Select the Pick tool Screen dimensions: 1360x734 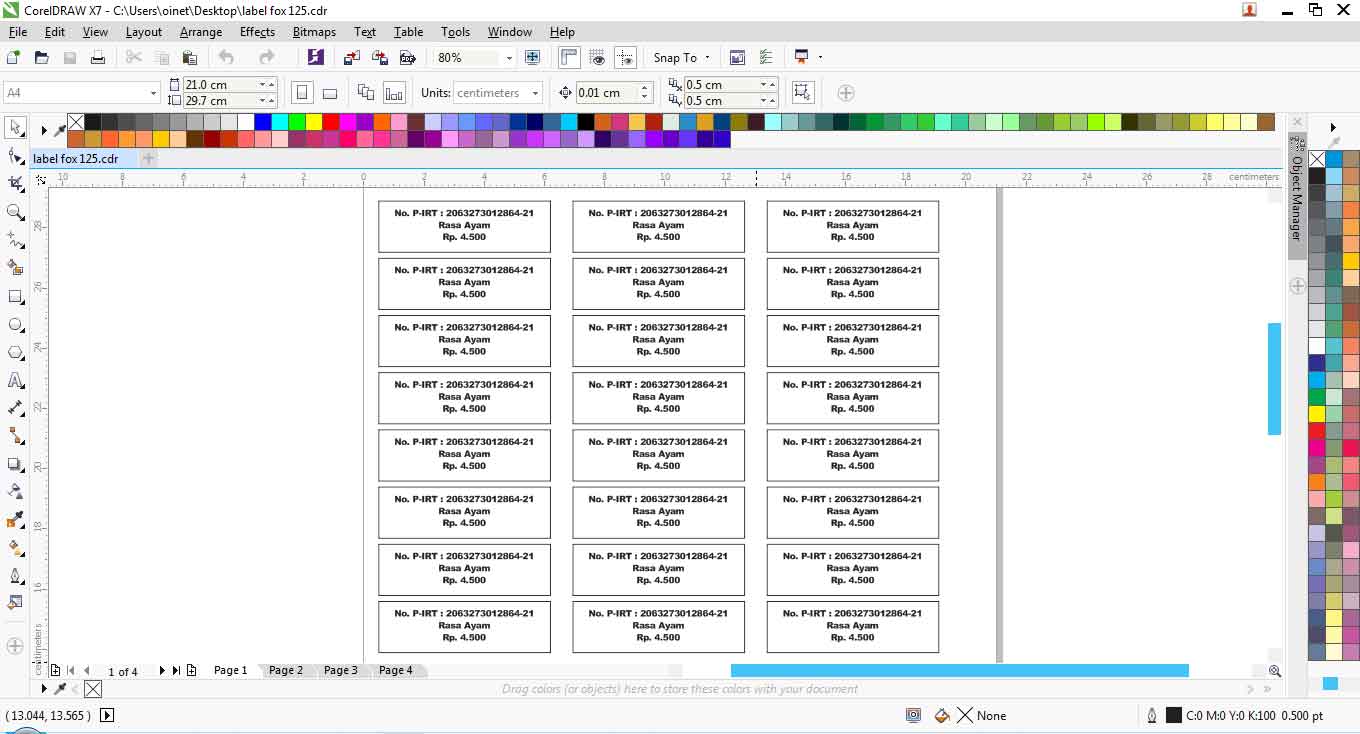15,128
